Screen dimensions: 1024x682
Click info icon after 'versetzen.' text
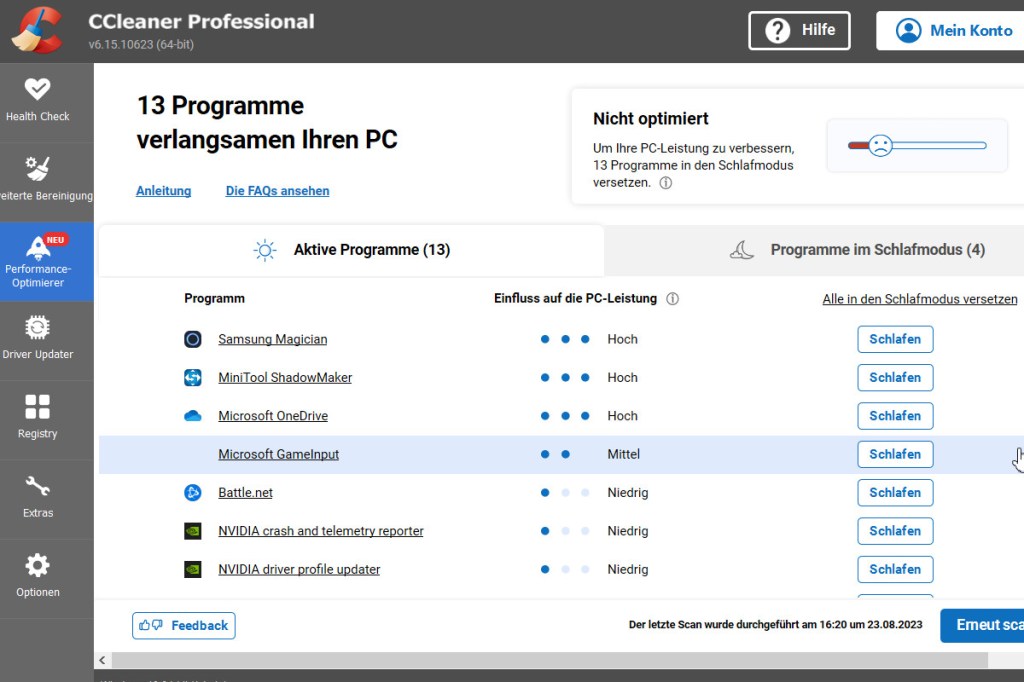[x=665, y=183]
